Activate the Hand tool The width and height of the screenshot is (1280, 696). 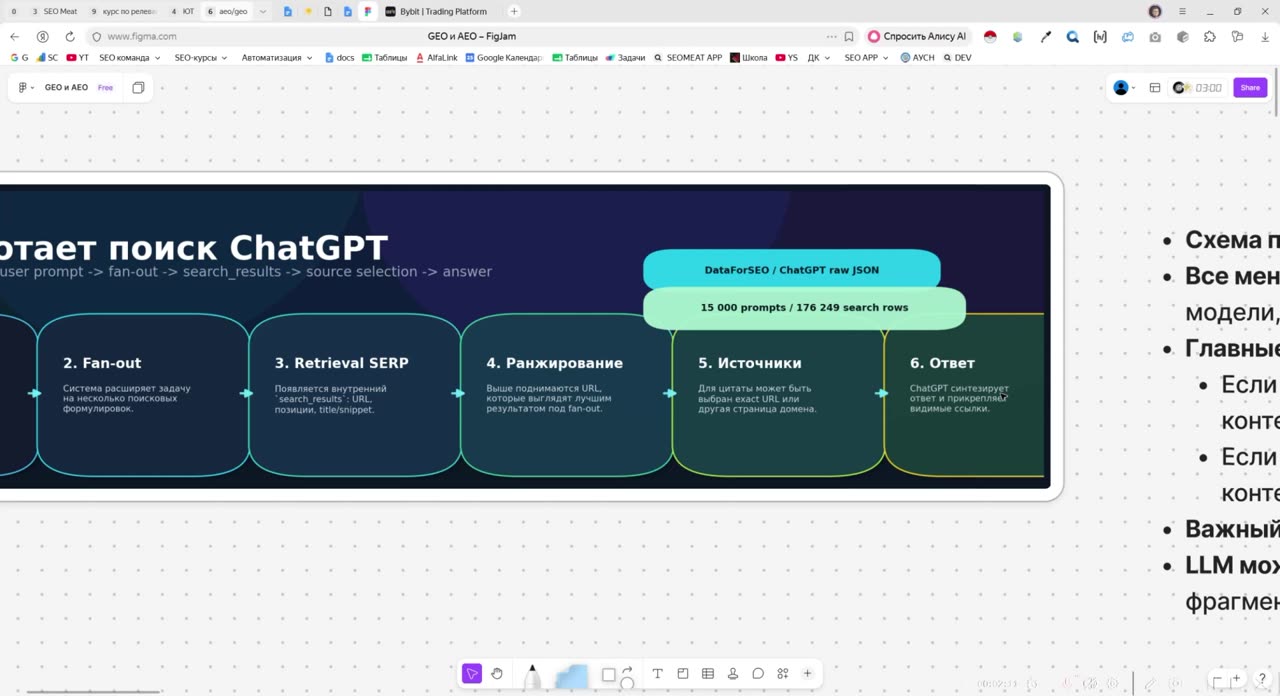tap(497, 674)
